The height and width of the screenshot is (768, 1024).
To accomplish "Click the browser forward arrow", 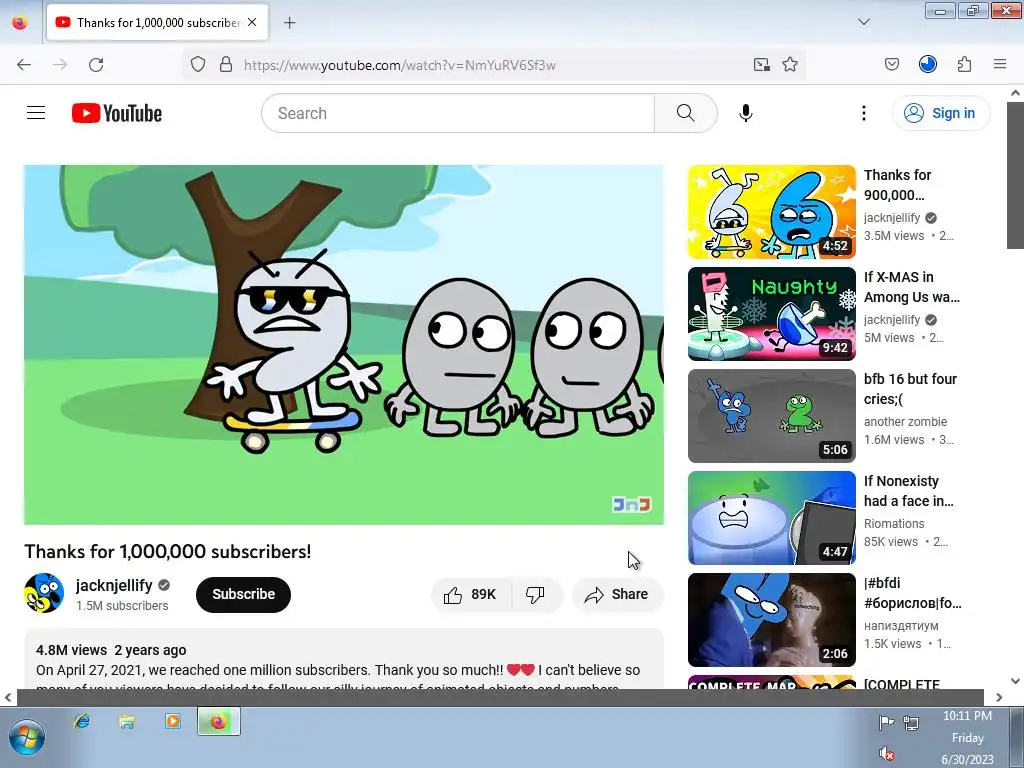I will 60,65.
